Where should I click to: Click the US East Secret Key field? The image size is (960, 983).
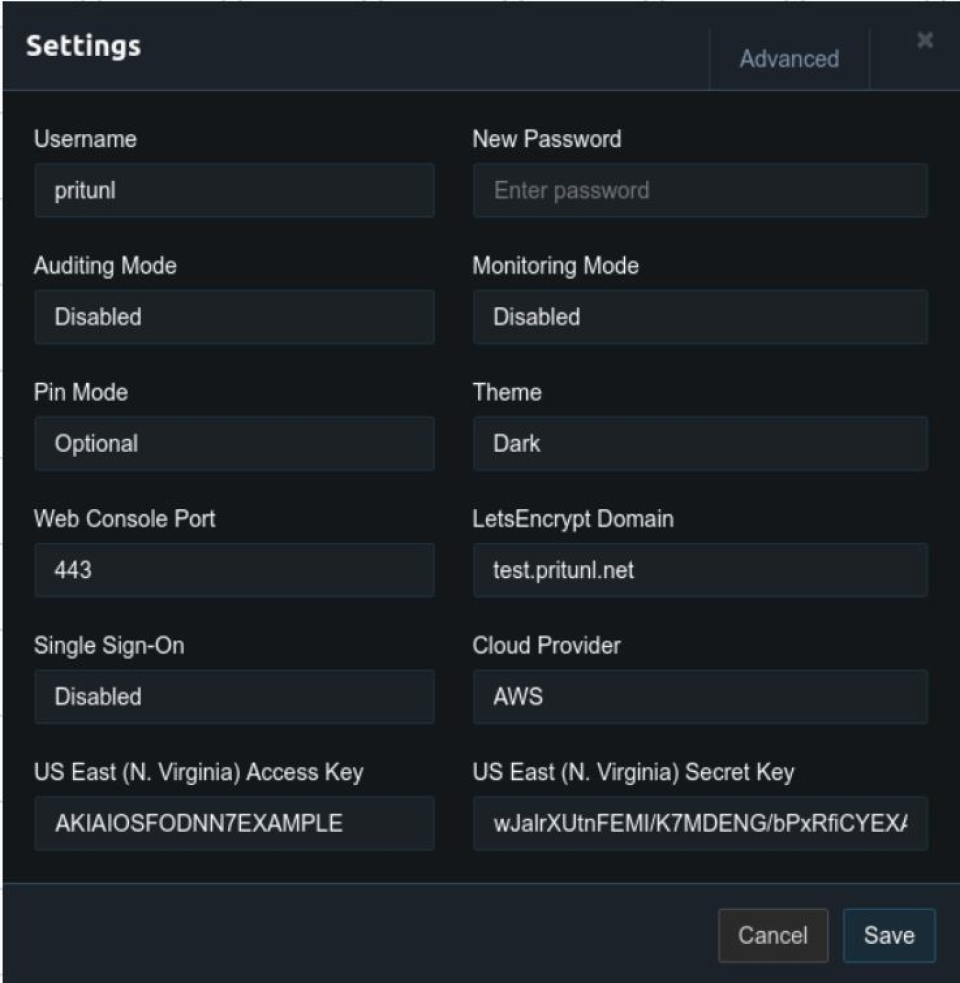coord(700,823)
